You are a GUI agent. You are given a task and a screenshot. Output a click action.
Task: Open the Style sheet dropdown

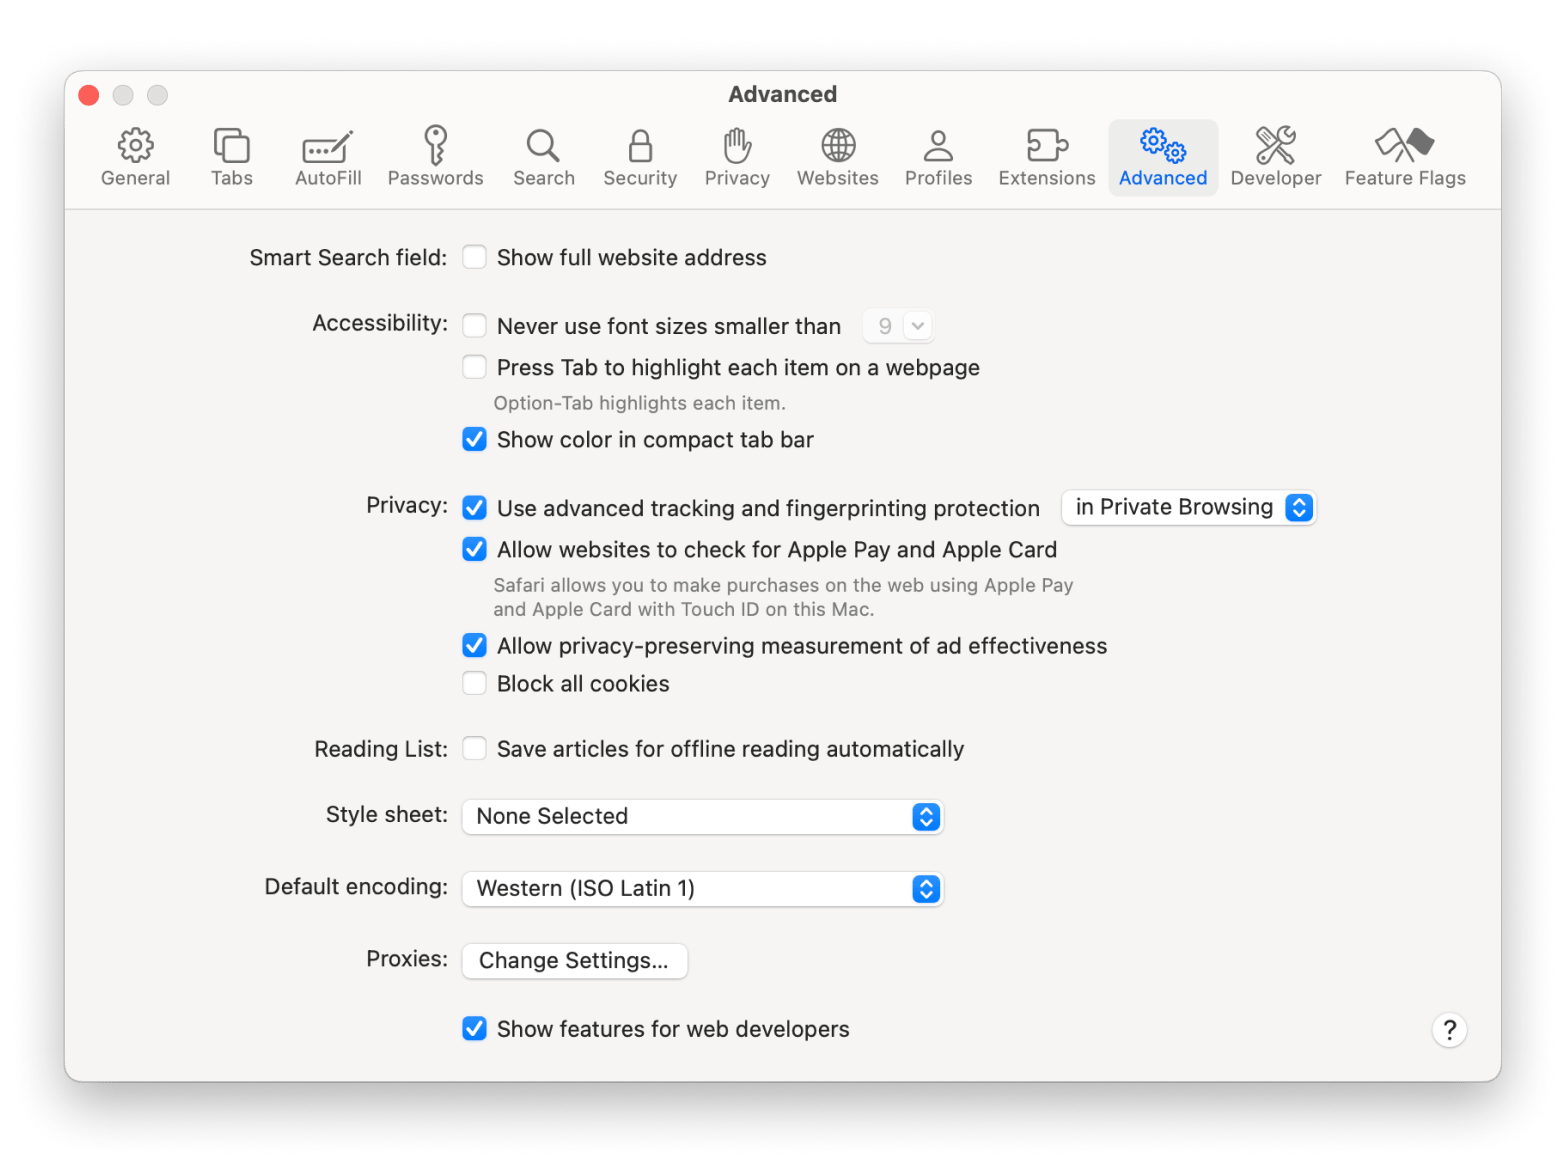pyautogui.click(x=702, y=817)
